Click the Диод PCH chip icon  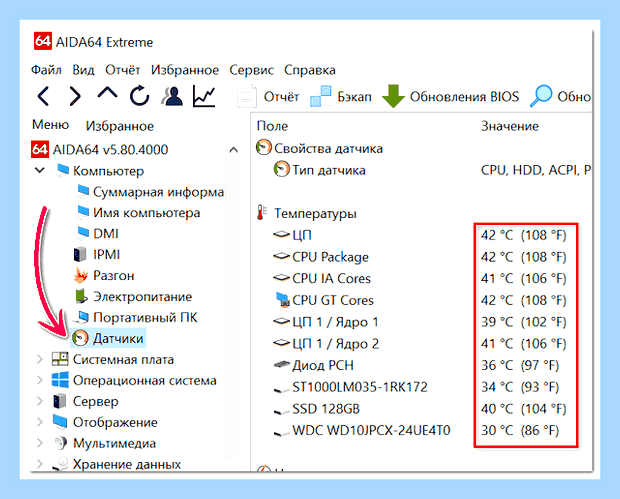282,365
